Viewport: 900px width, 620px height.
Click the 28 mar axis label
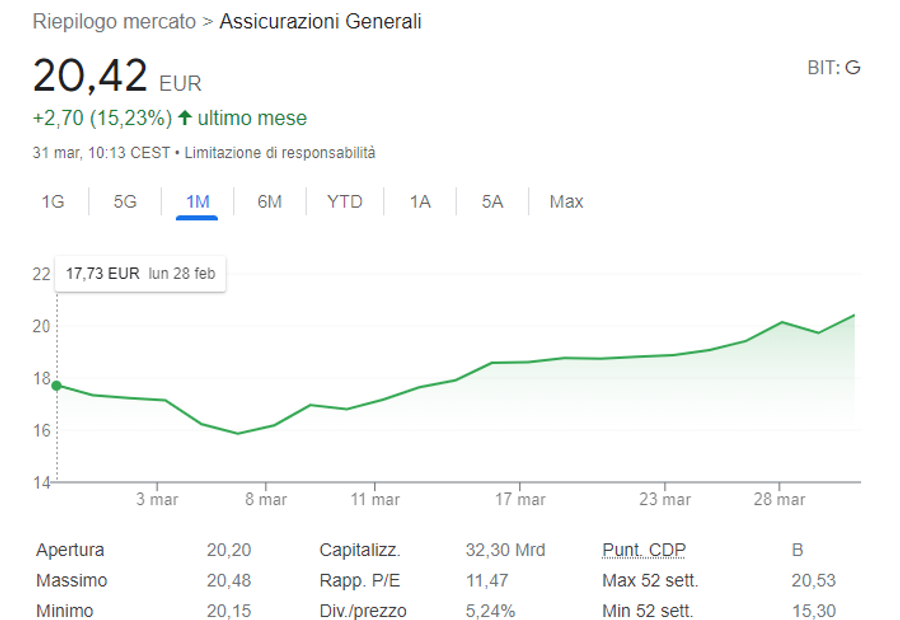(x=779, y=499)
